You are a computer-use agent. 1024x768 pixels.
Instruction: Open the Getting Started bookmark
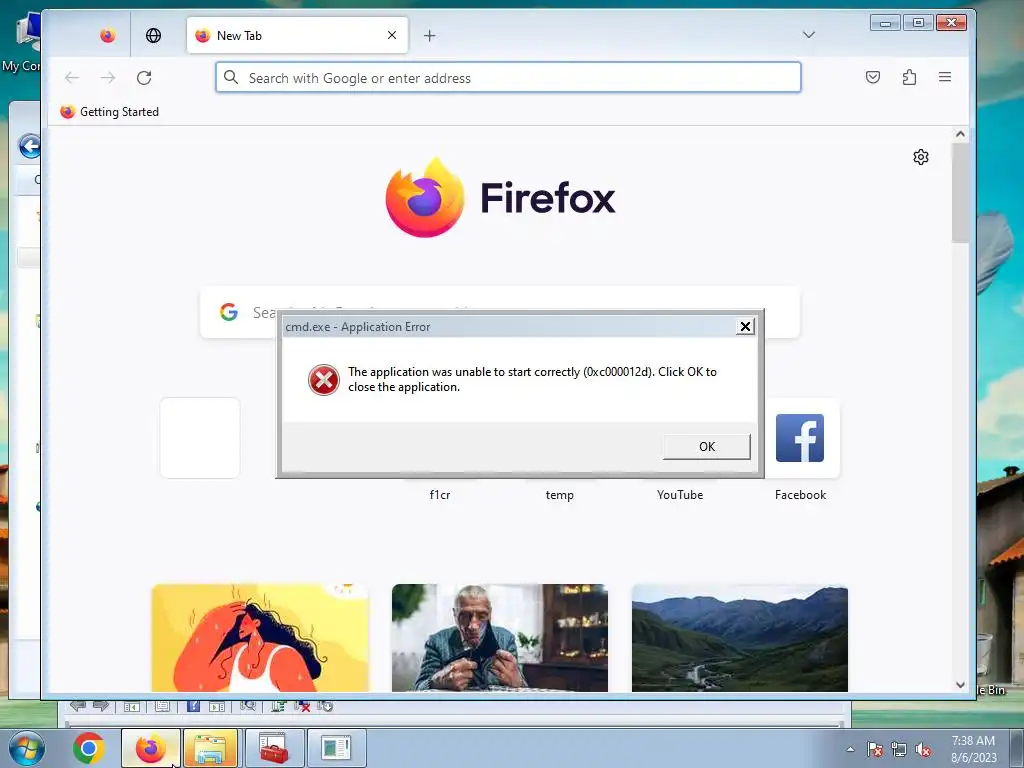110,112
